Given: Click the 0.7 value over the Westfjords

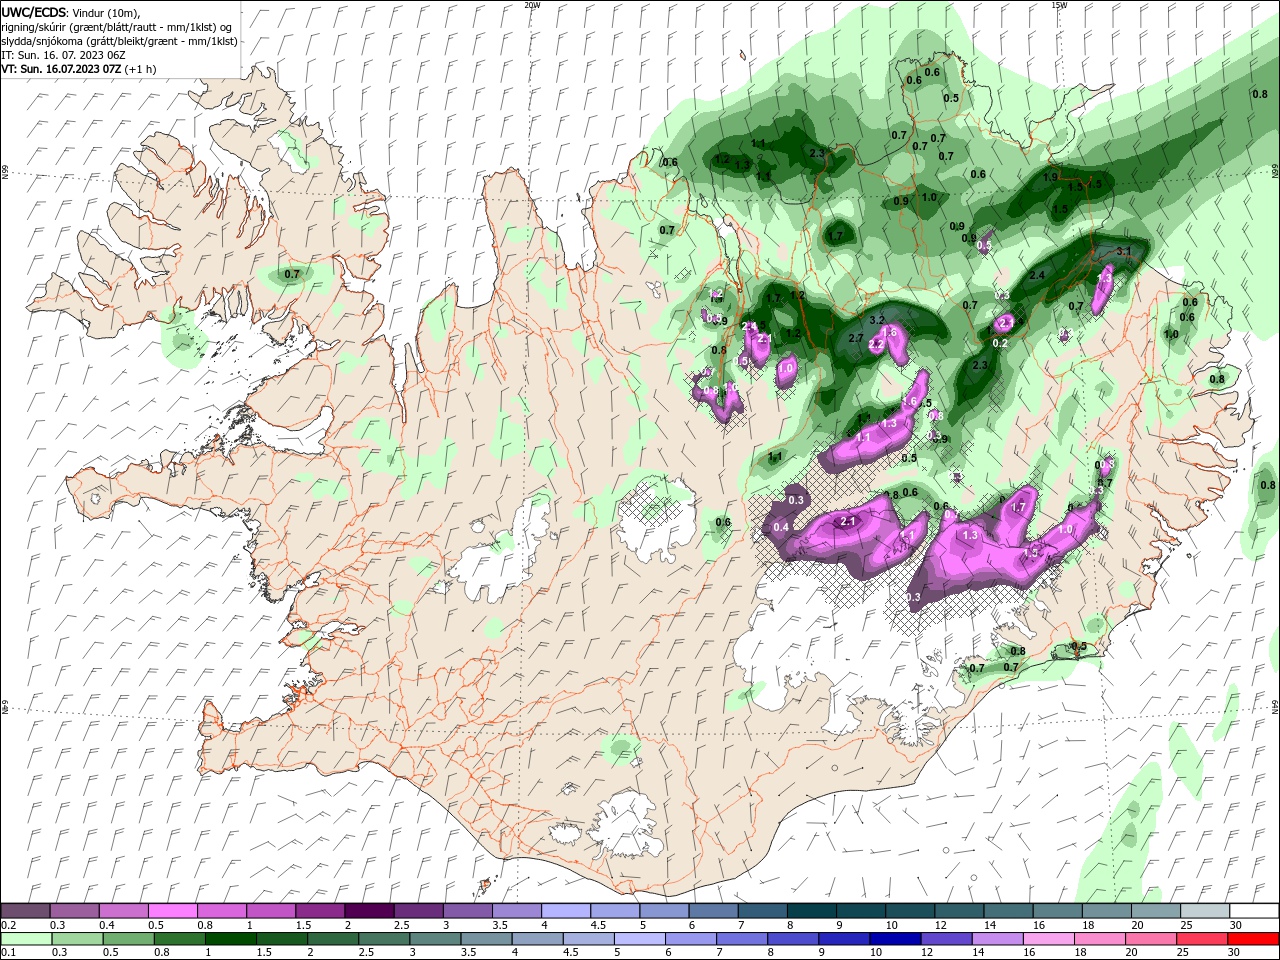Looking at the screenshot, I should [292, 274].
